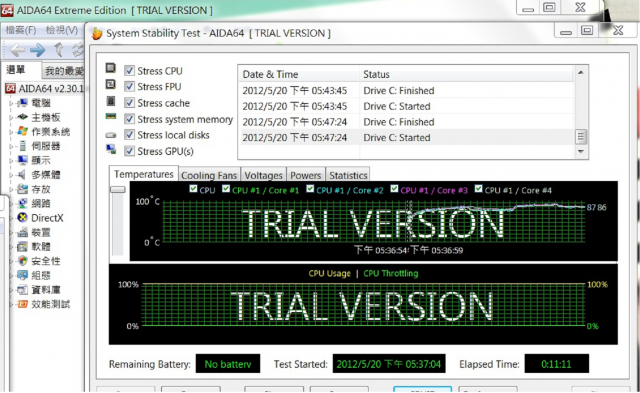Toggle CPU #1 / Core #4 graph checkbox
The height and width of the screenshot is (393, 640).
(478, 189)
